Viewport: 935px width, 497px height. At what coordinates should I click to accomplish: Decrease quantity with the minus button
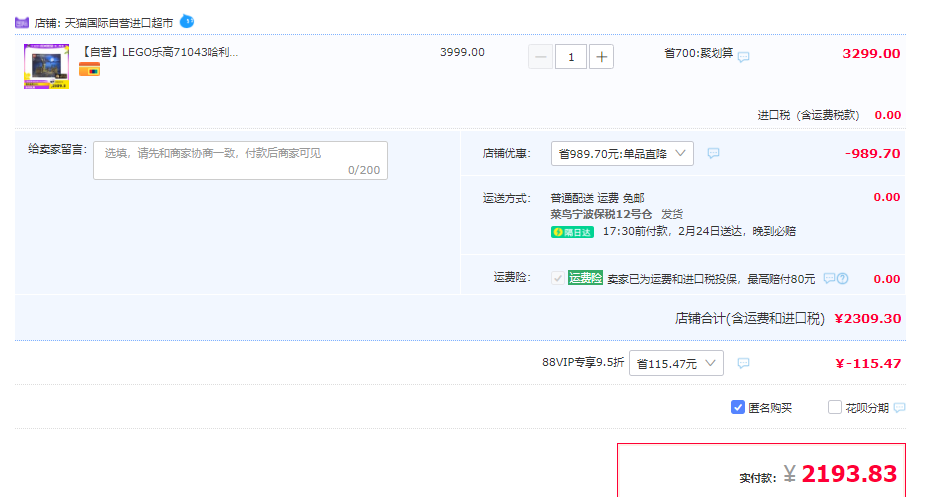coord(540,57)
